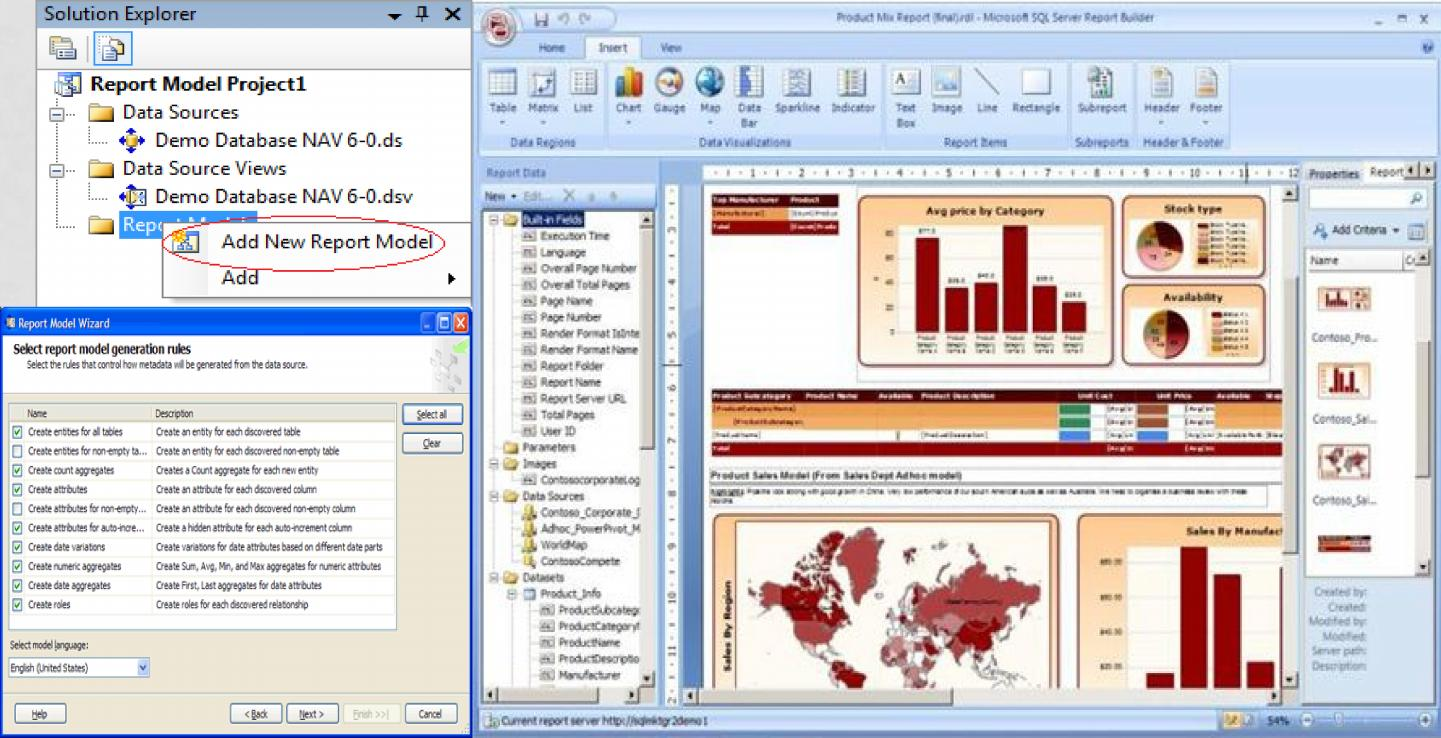
Task: Uncheck the 'Create roles' rule
Action: point(18,605)
